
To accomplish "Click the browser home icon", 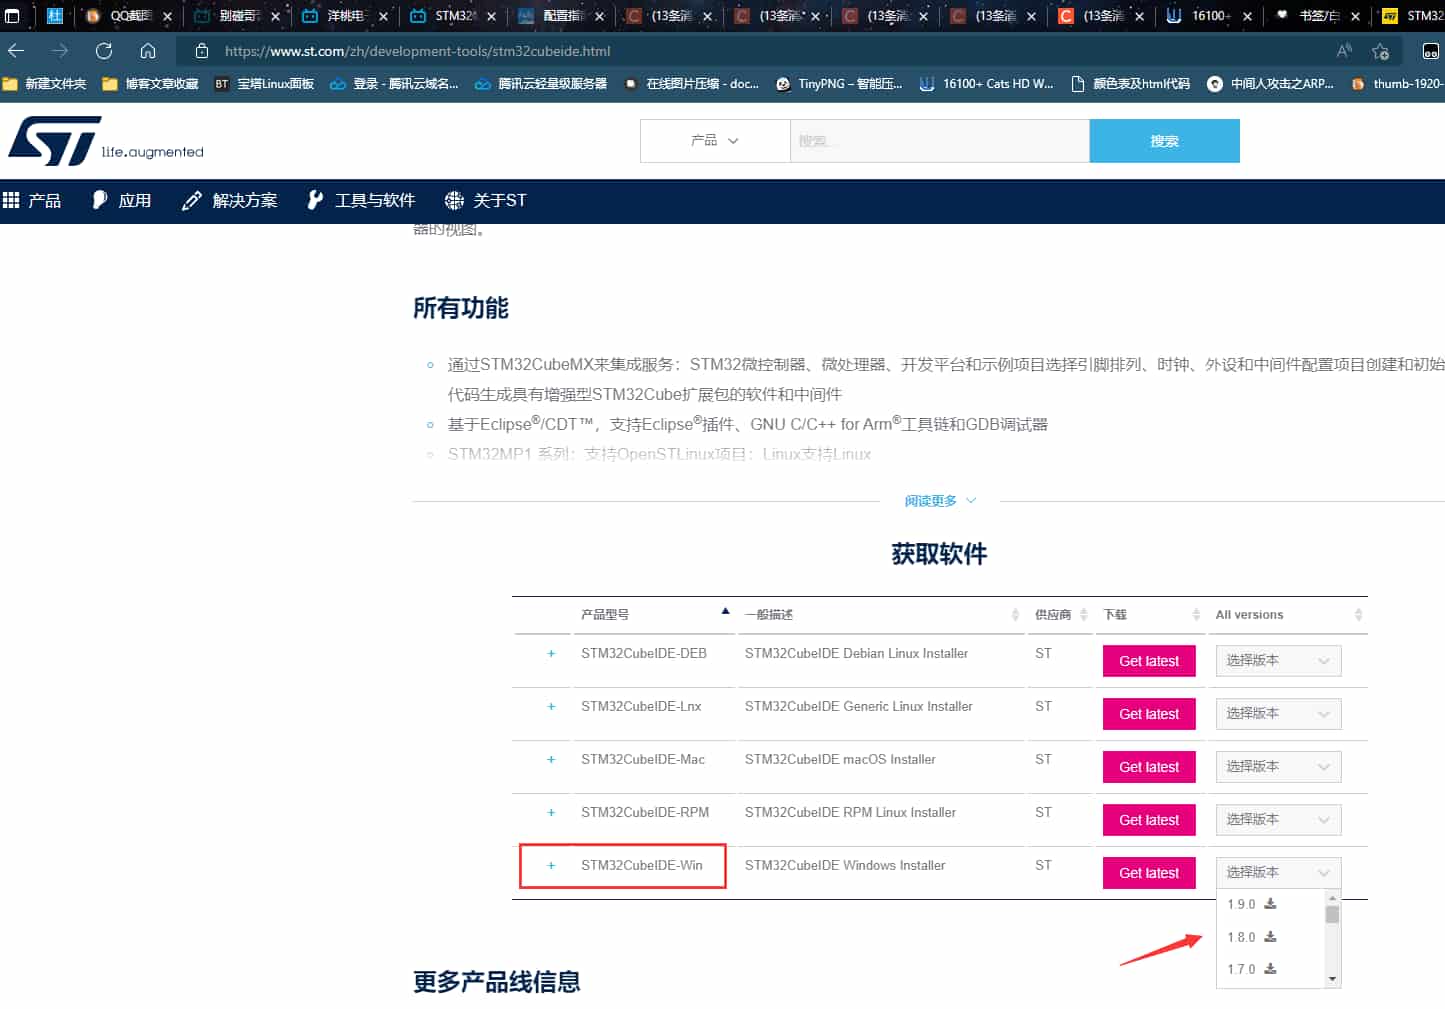I will coord(148,51).
